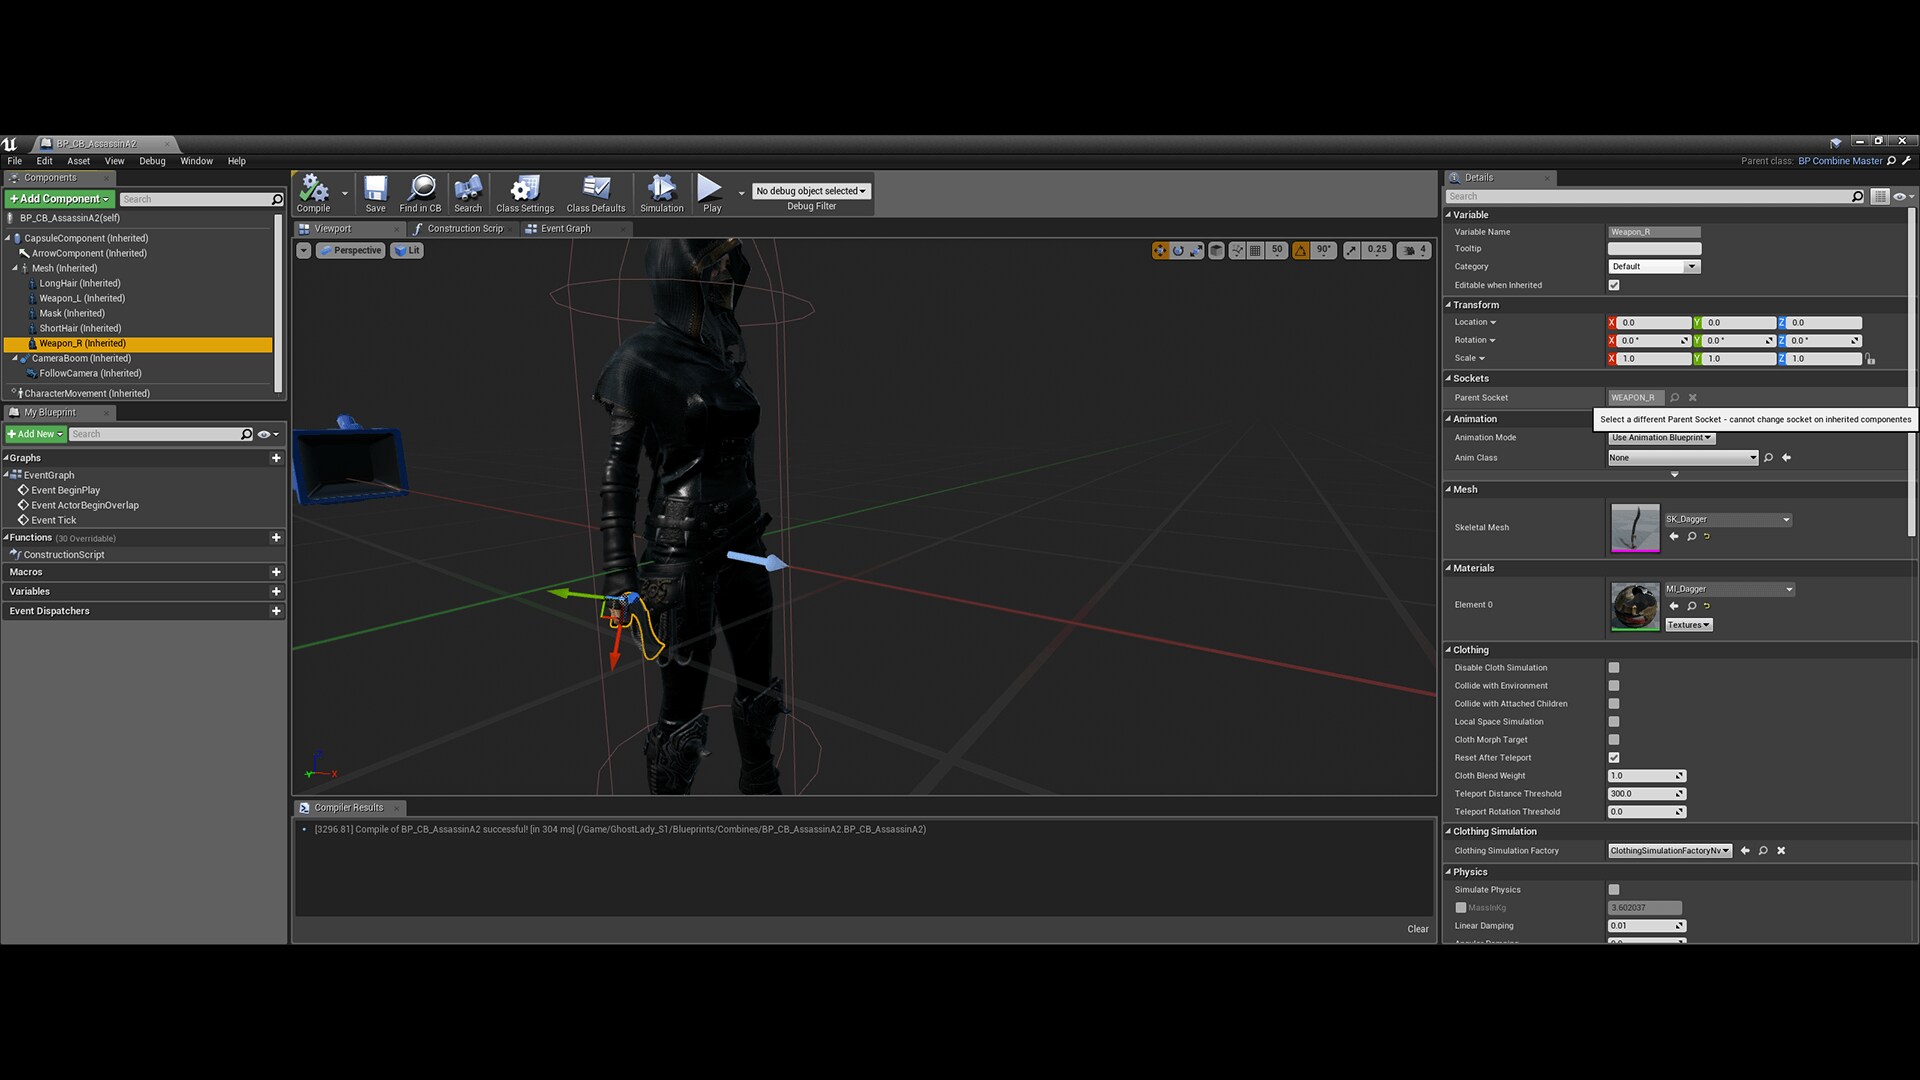The image size is (1920, 1080).
Task: Switch to Event Graph tab
Action: click(x=565, y=229)
